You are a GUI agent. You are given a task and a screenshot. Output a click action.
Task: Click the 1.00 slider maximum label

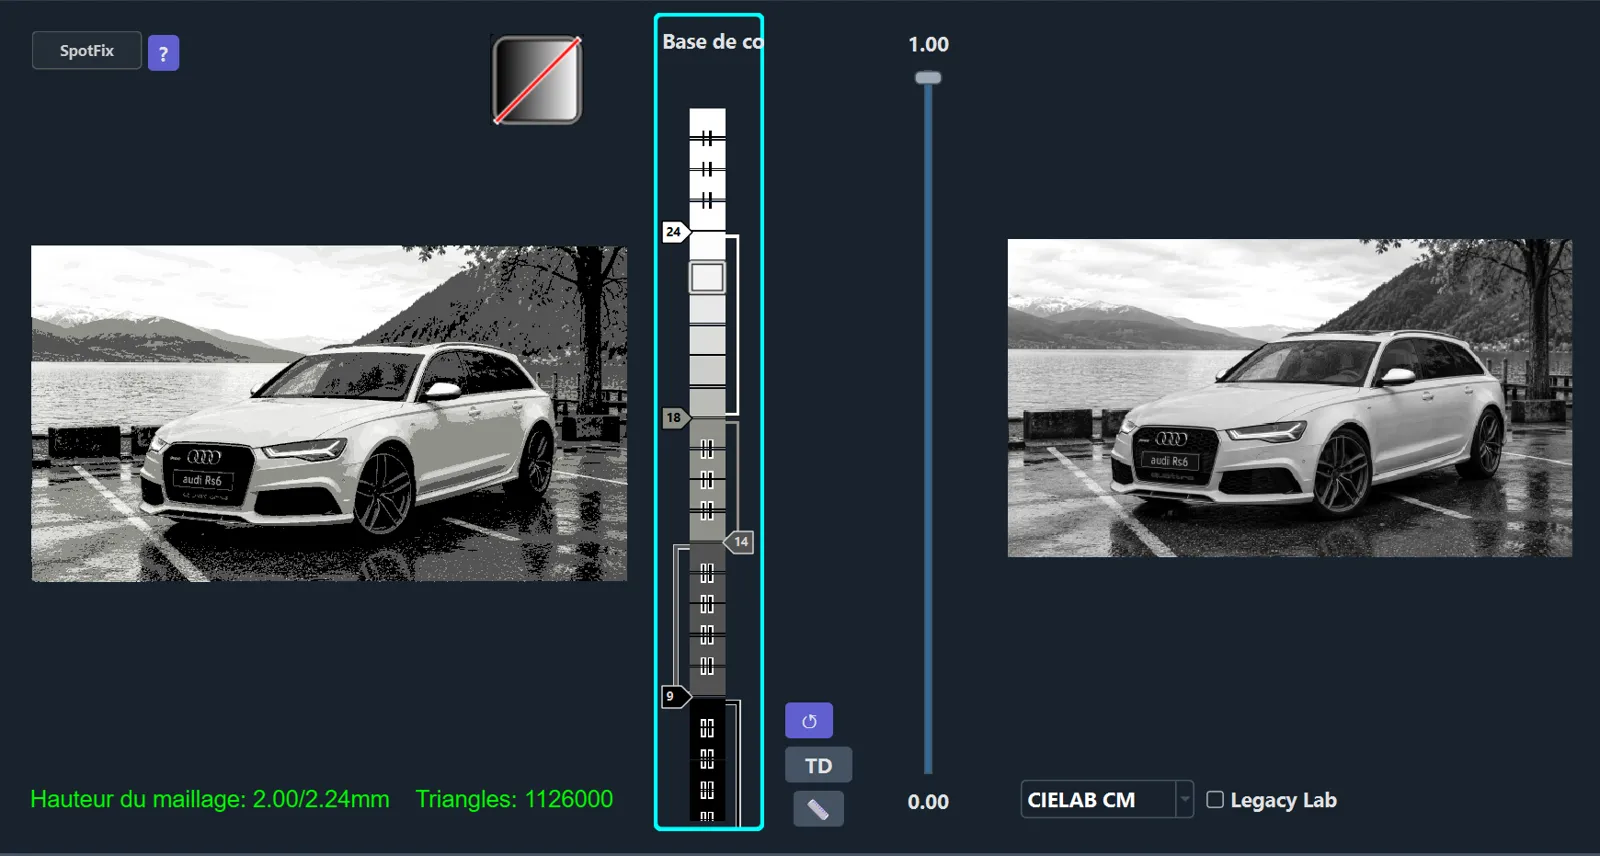click(x=928, y=44)
